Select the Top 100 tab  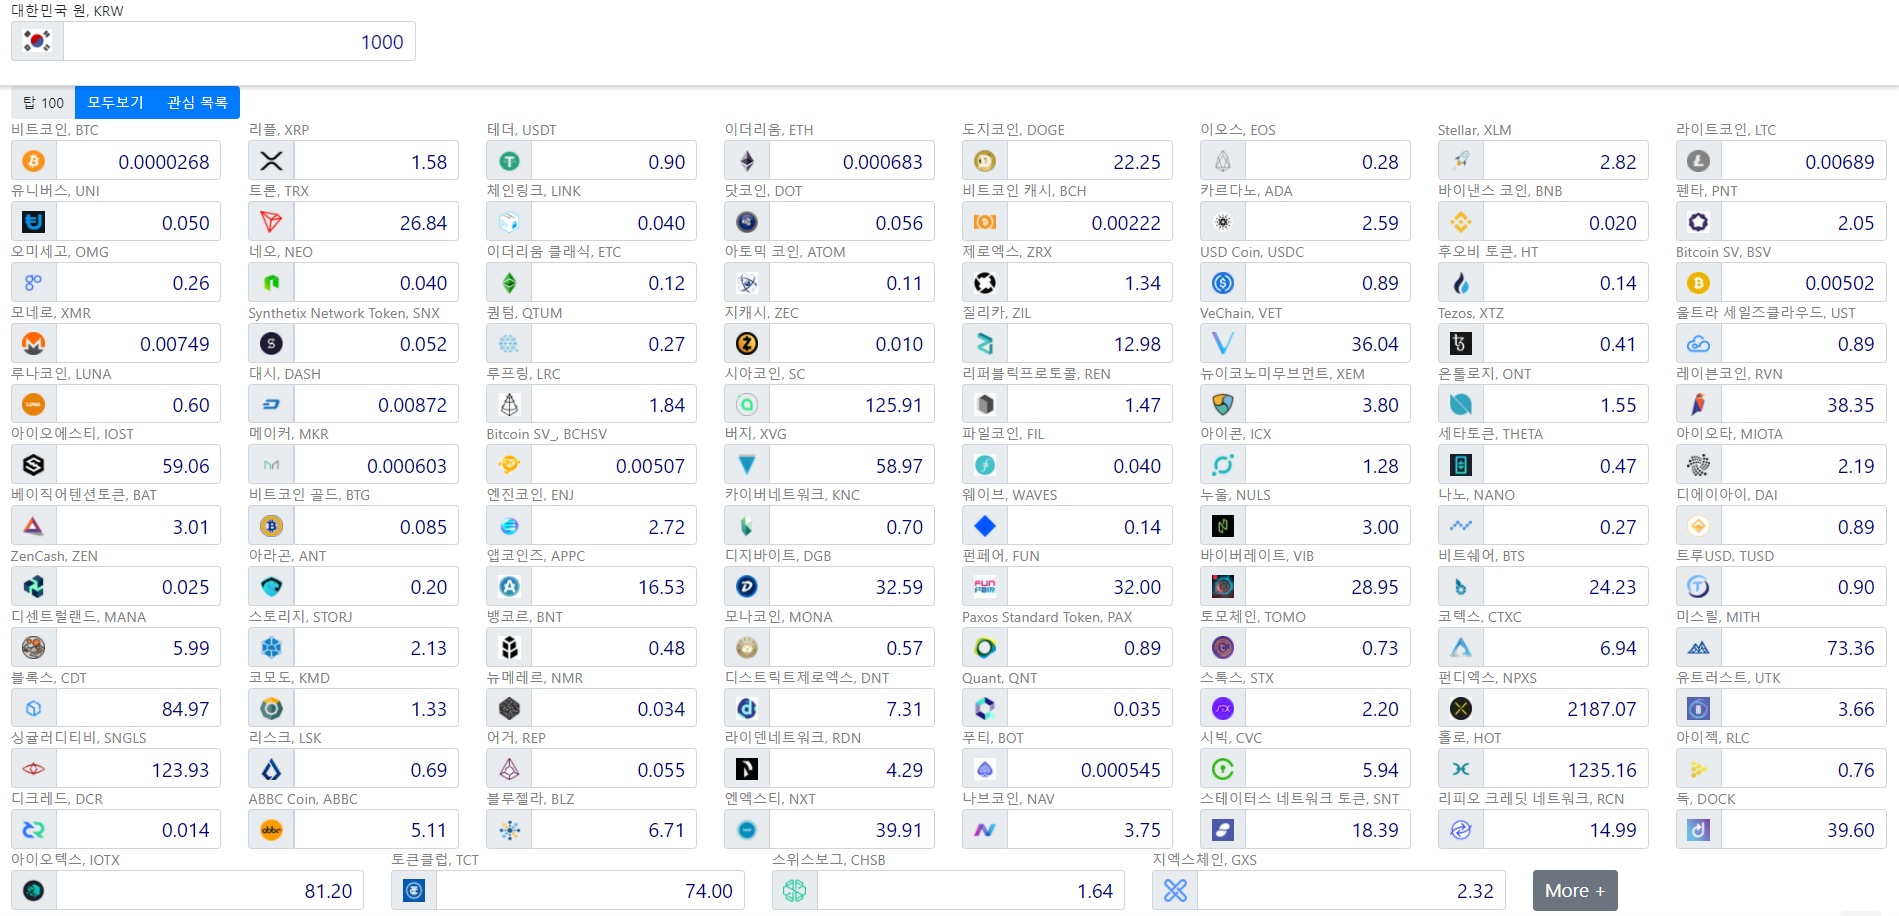[43, 102]
